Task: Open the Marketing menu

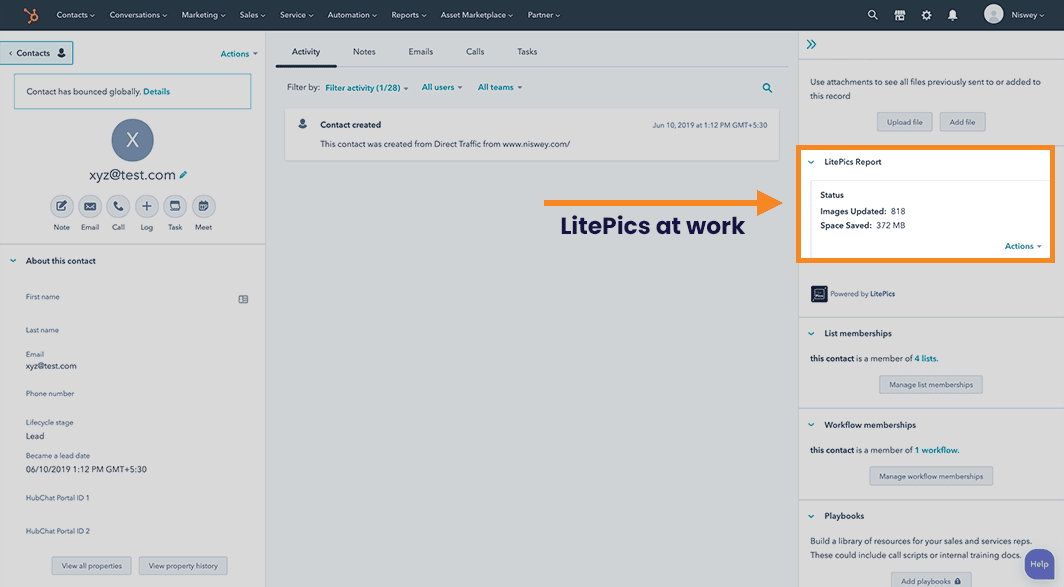Action: (203, 15)
